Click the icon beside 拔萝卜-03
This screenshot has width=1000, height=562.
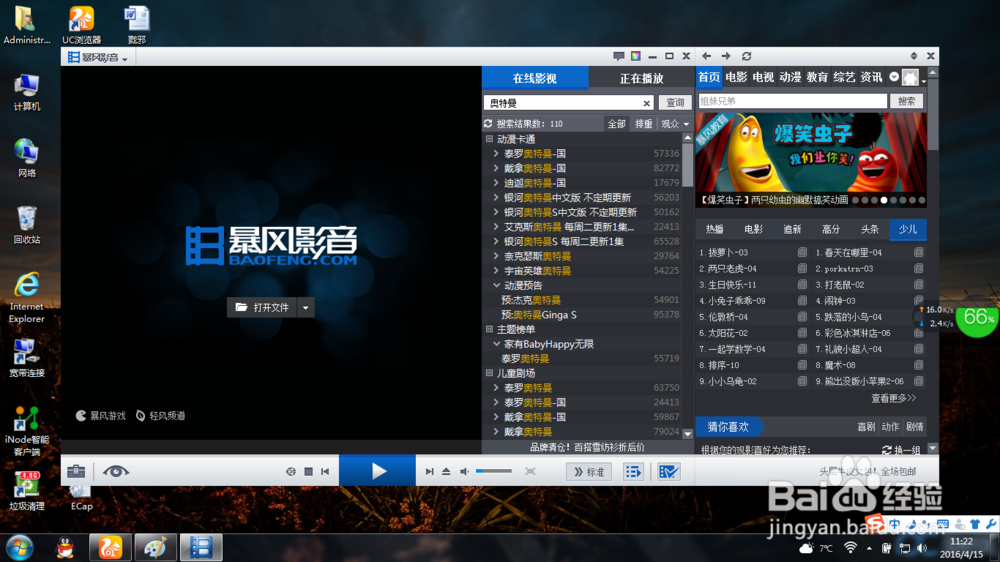[x=802, y=253]
